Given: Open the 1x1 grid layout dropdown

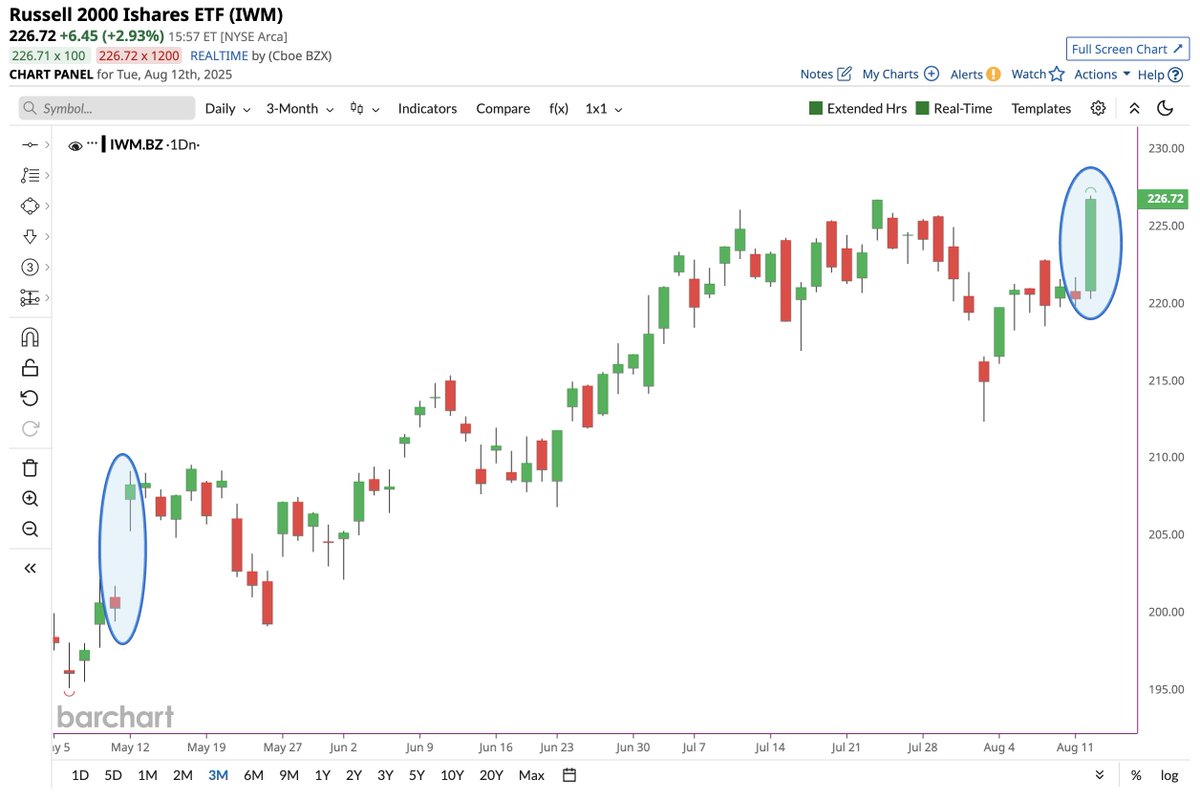Looking at the screenshot, I should [x=604, y=108].
